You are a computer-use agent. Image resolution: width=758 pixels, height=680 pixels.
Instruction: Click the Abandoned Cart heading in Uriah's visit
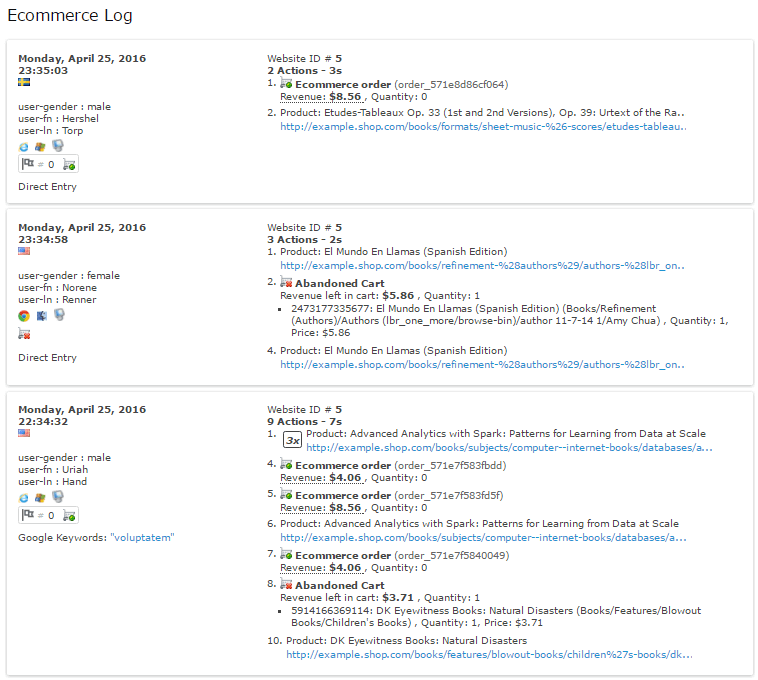click(x=339, y=585)
